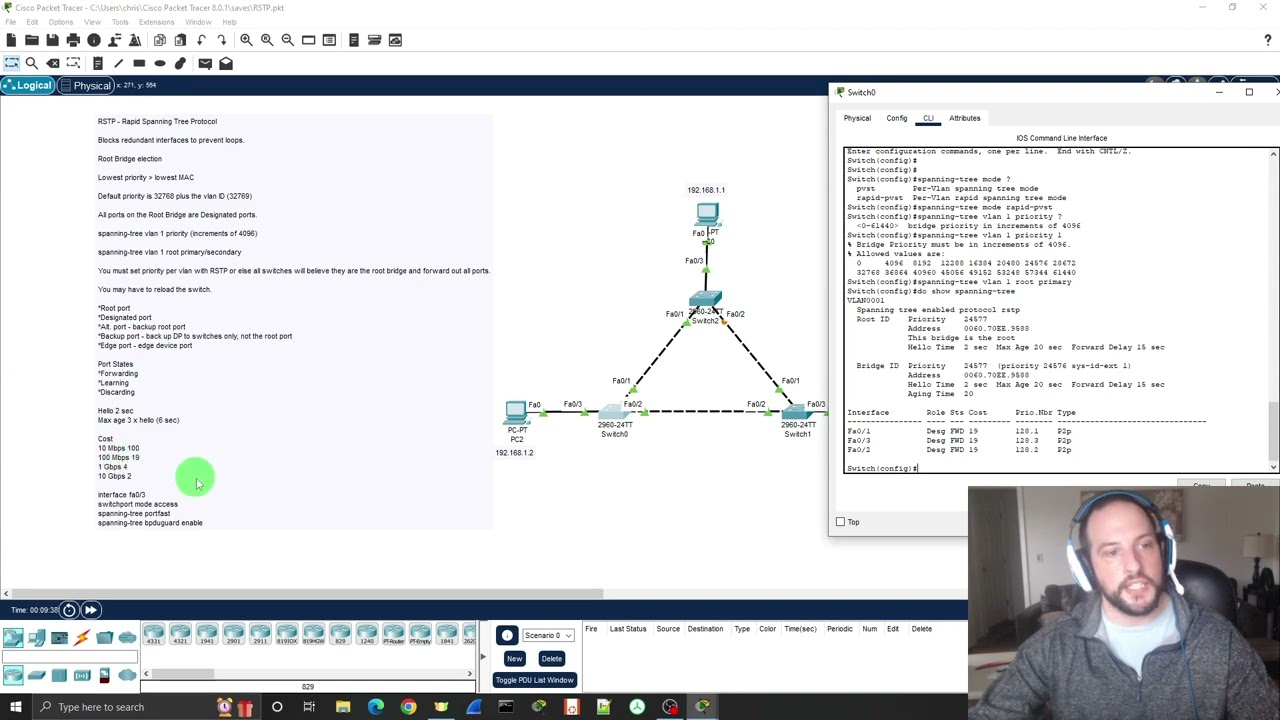Click the Undo arrow icon
1280x720 pixels.
(201, 40)
